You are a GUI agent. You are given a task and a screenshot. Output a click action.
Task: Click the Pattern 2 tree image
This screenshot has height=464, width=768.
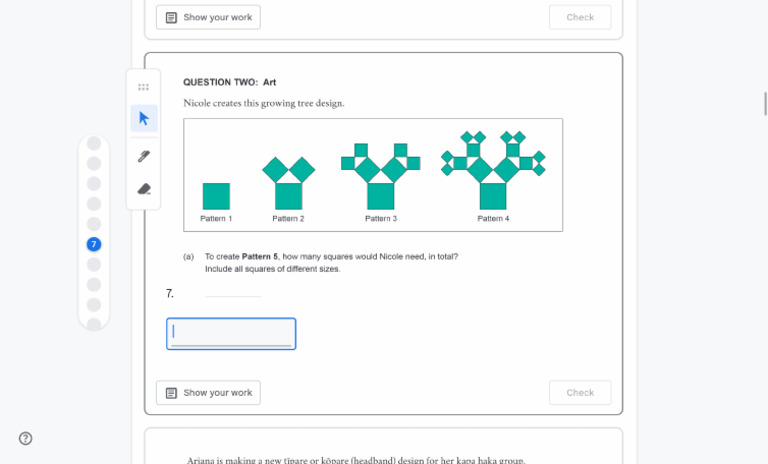coord(288,183)
